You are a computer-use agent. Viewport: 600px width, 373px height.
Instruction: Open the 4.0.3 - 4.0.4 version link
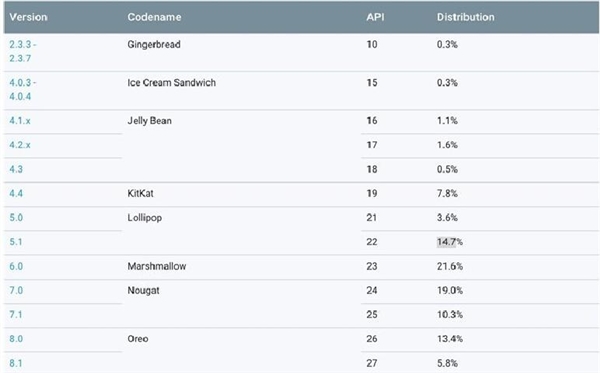pos(23,90)
